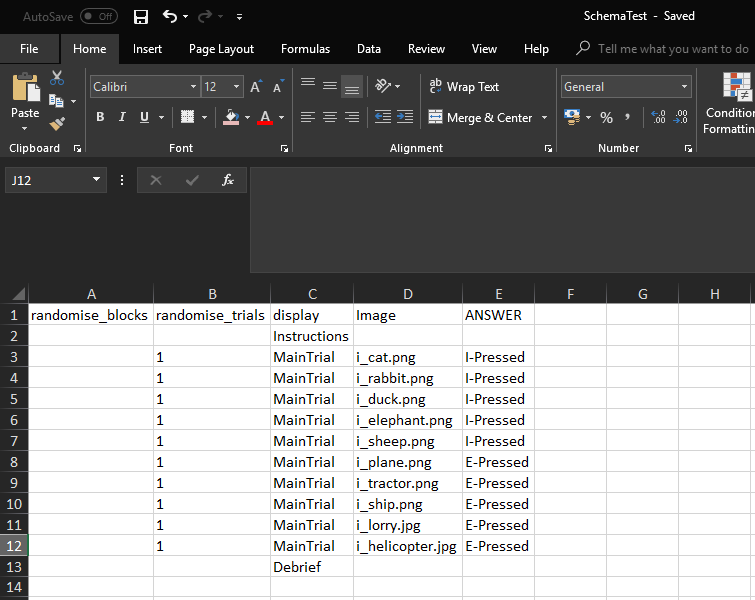This screenshot has height=600, width=755.
Task: Click the Save icon in title bar
Action: point(141,17)
